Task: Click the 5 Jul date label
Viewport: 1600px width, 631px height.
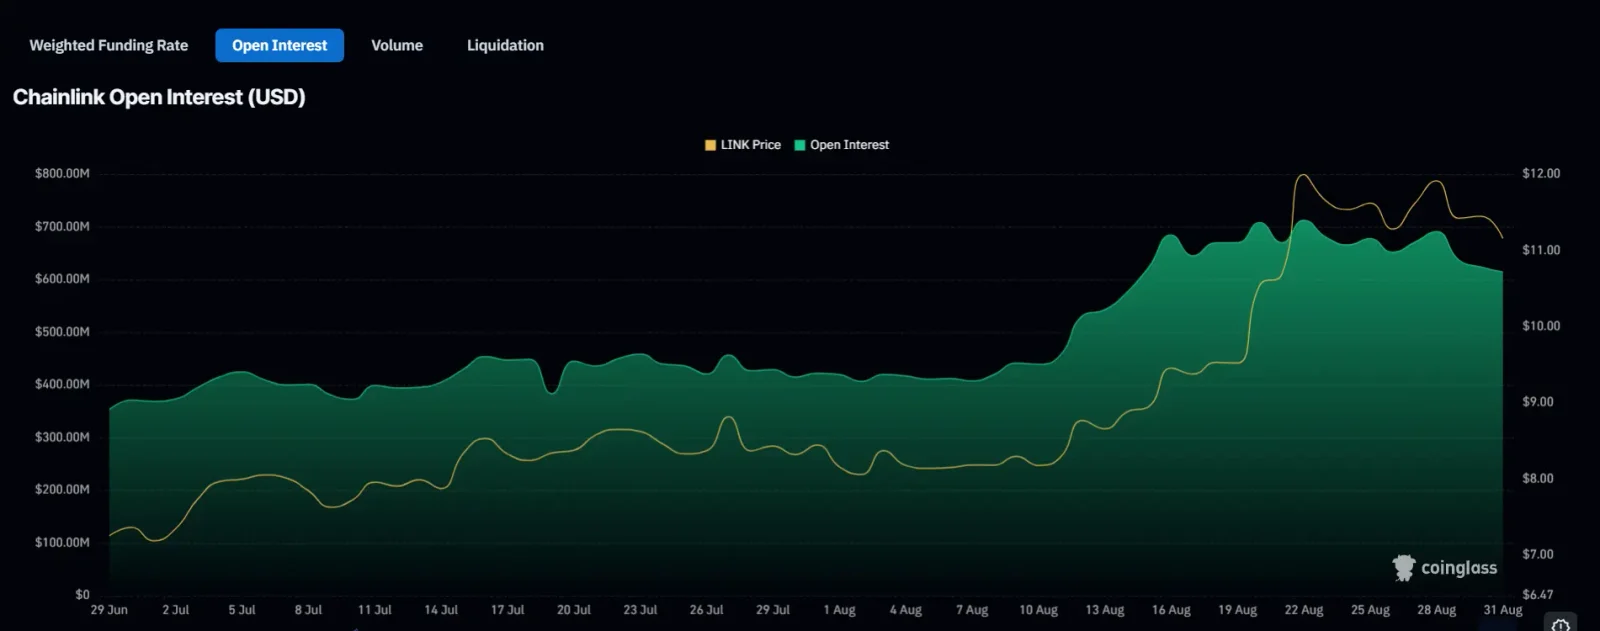Action: (242, 610)
